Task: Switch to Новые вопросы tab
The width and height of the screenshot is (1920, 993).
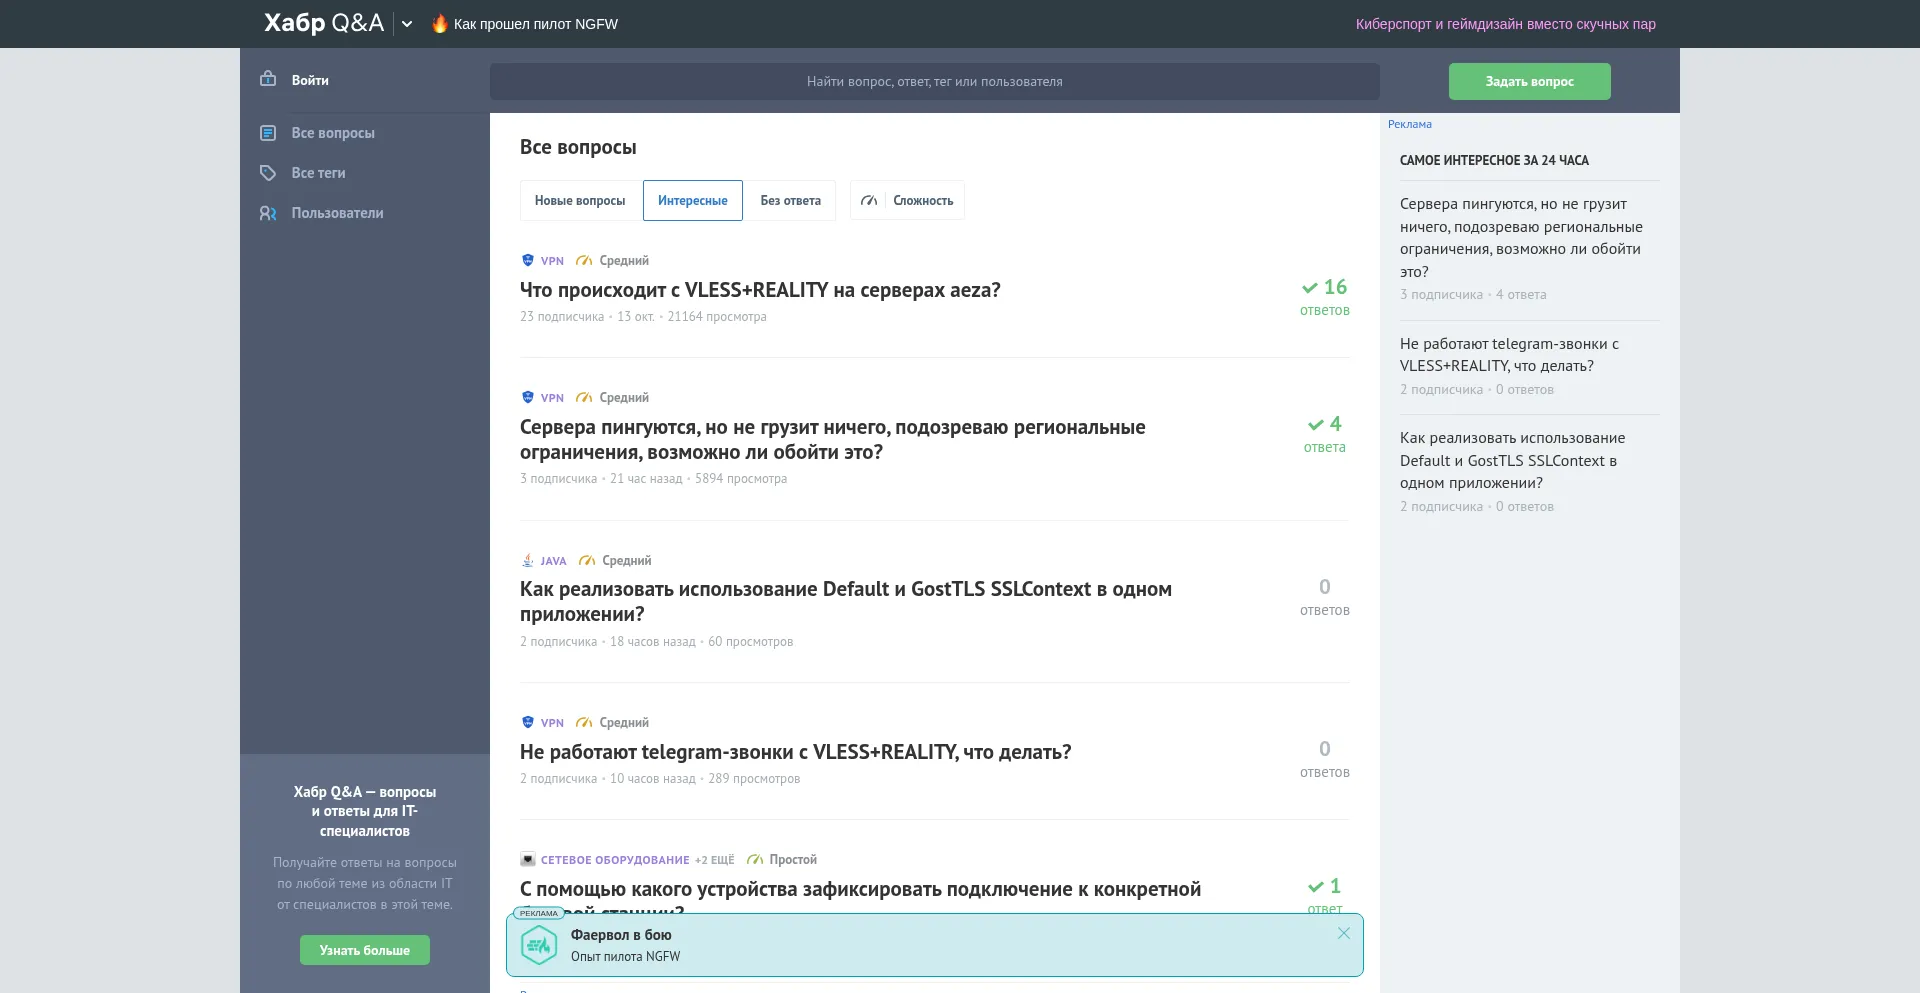Action: point(580,201)
